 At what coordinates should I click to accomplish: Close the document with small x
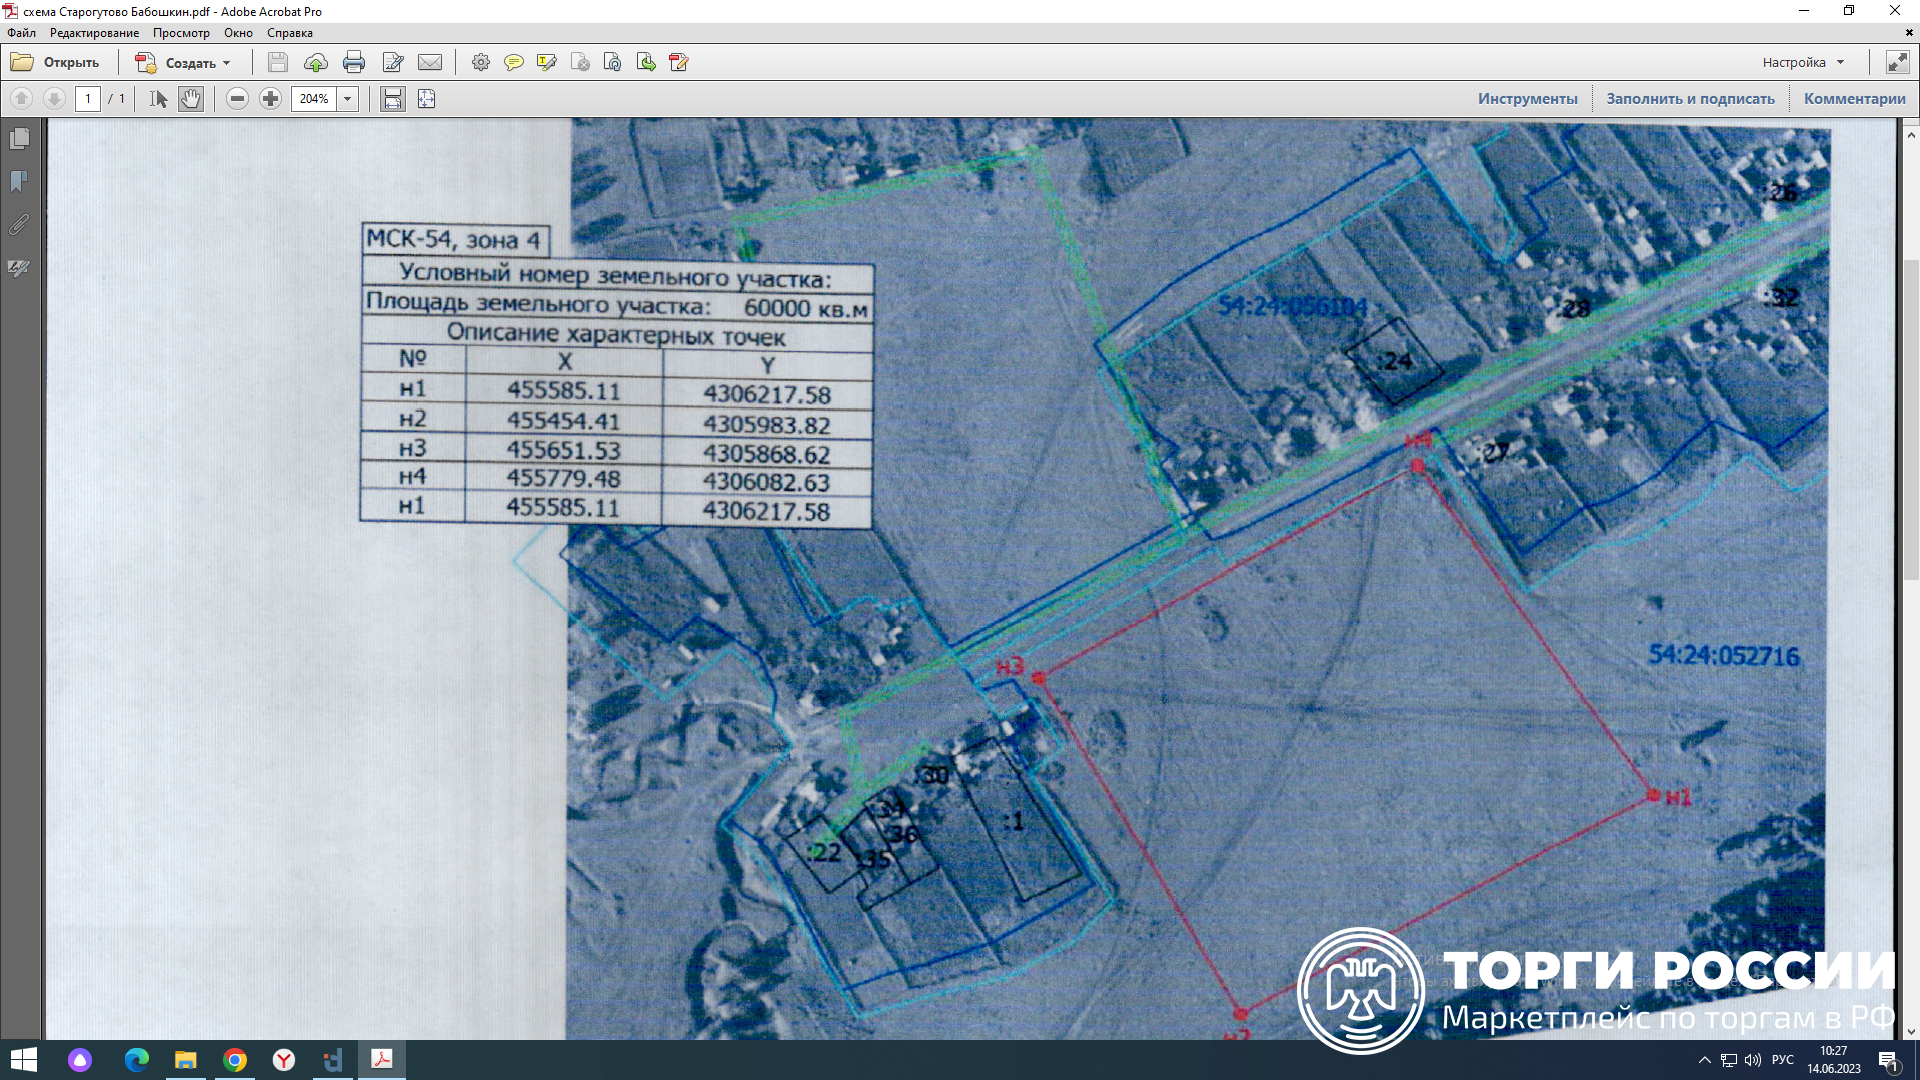(1909, 33)
